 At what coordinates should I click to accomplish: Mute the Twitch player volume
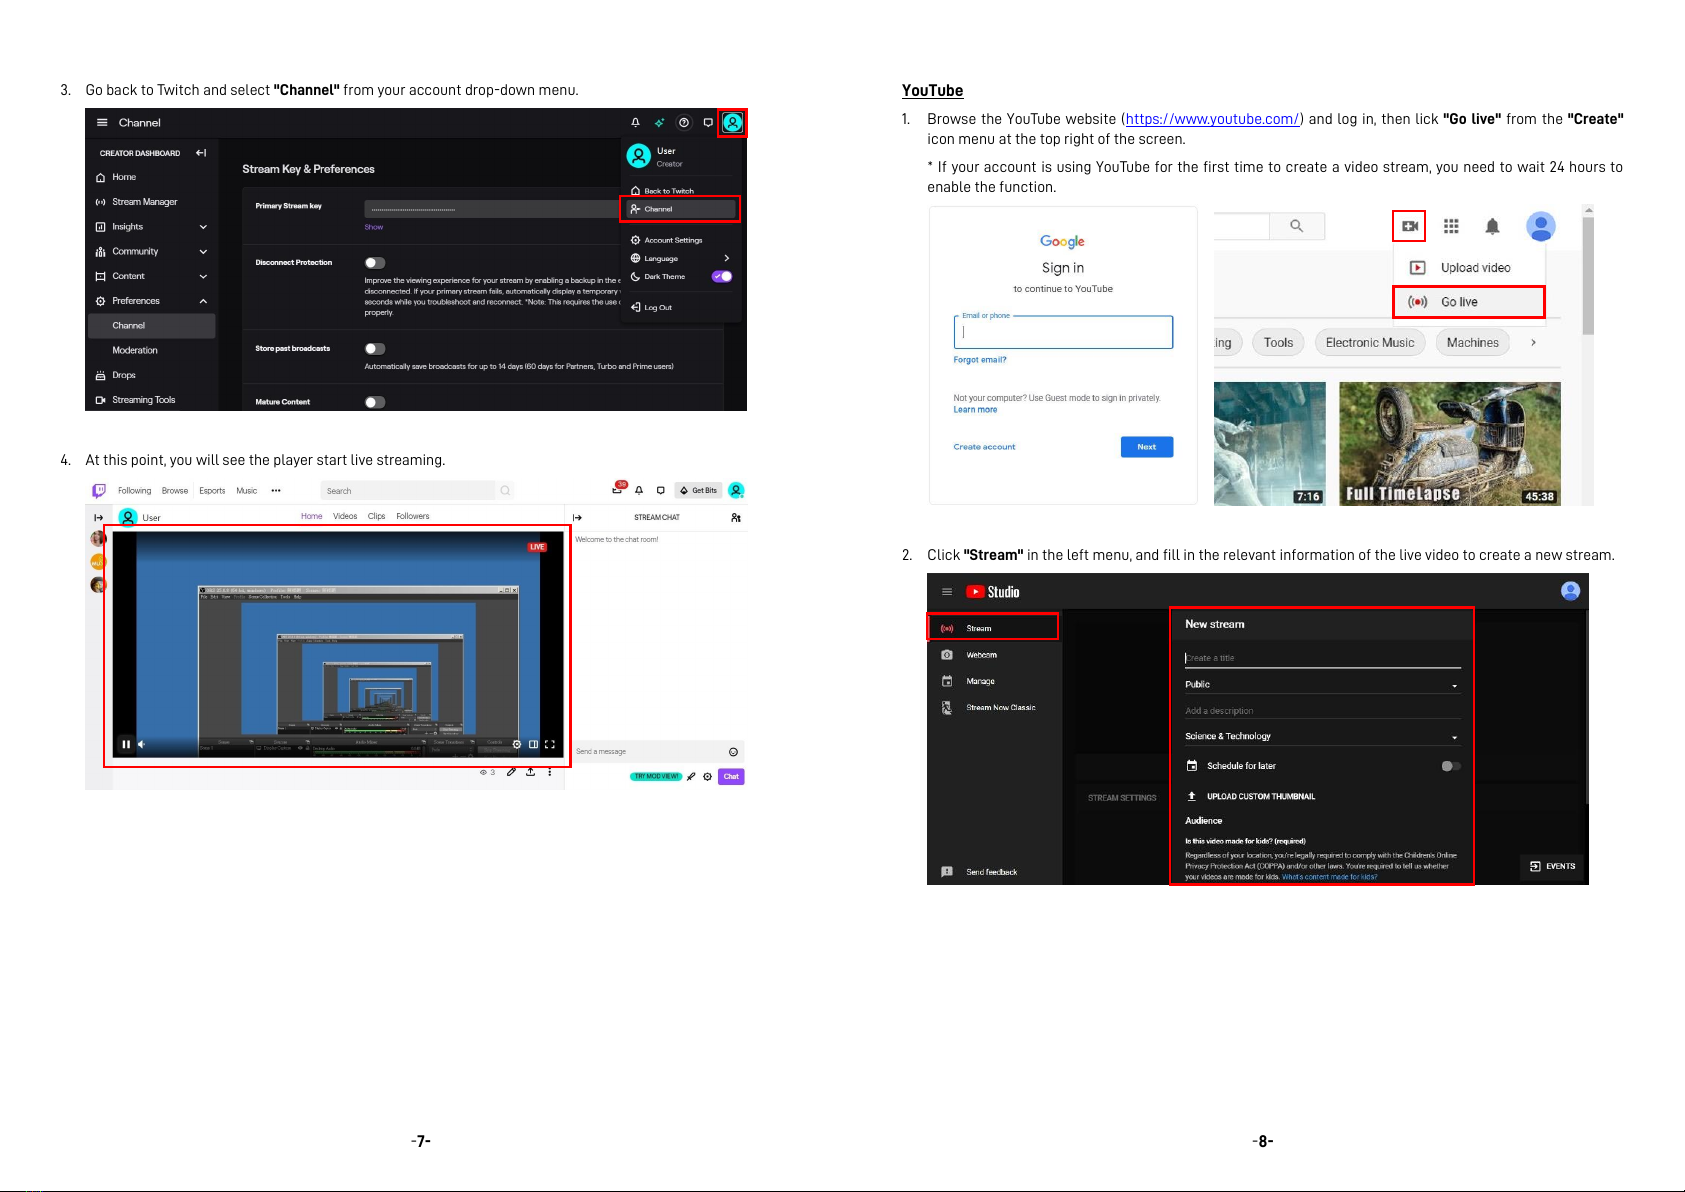[x=141, y=744]
